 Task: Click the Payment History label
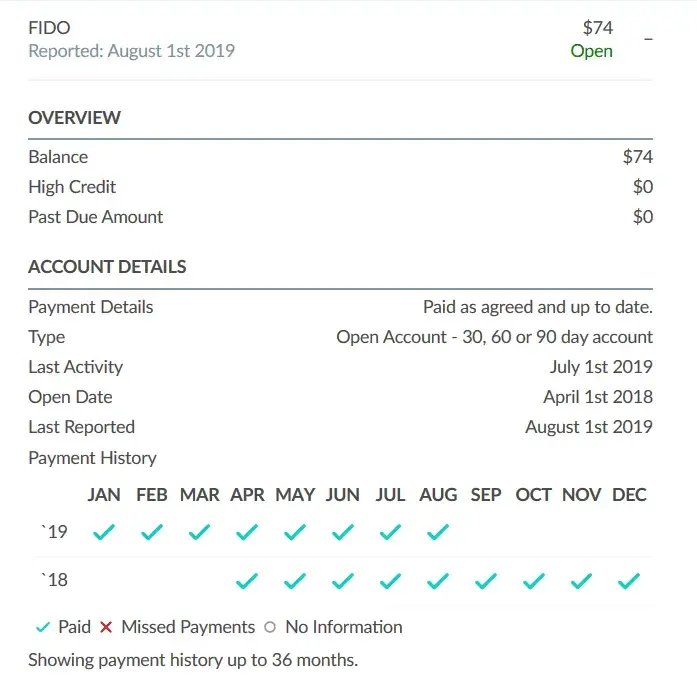pos(92,458)
